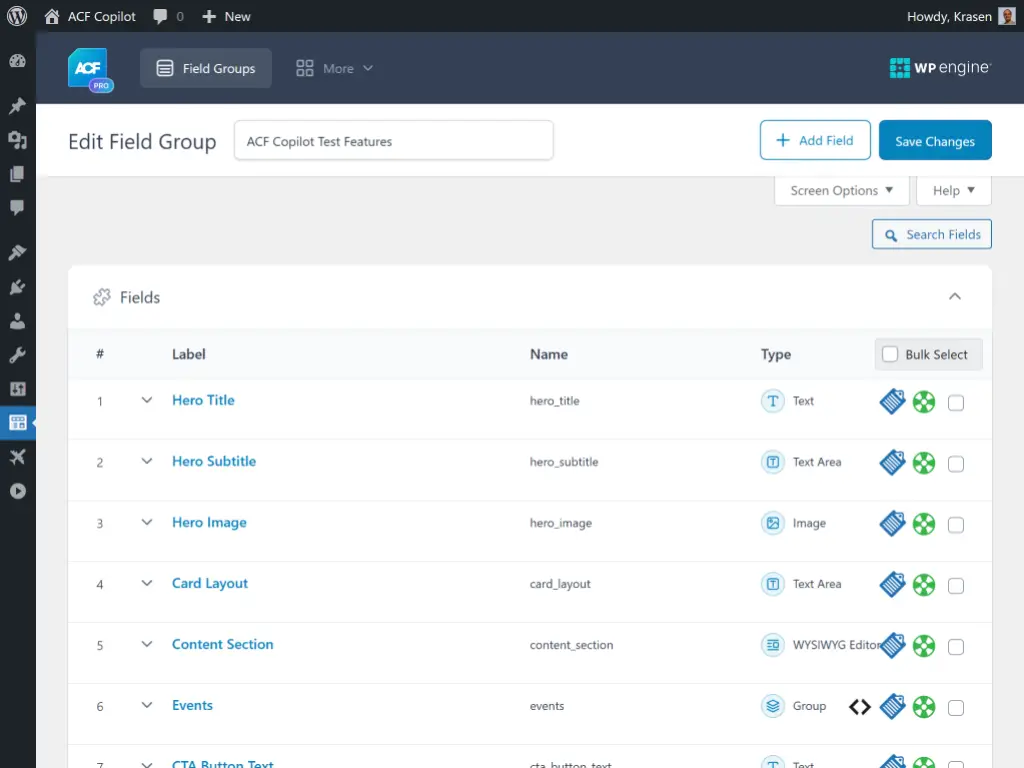This screenshot has width=1024, height=768.
Task: Click the WordPress logo in the top bar
Action: pos(16,15)
